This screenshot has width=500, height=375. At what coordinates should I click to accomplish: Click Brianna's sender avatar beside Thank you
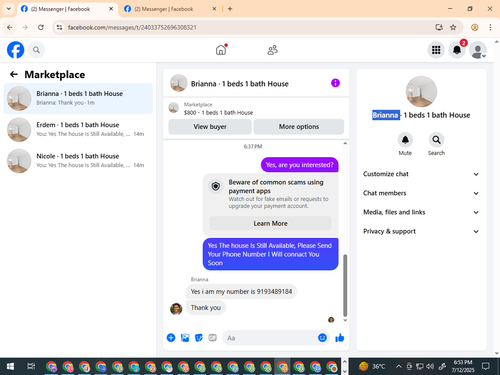coord(176,309)
